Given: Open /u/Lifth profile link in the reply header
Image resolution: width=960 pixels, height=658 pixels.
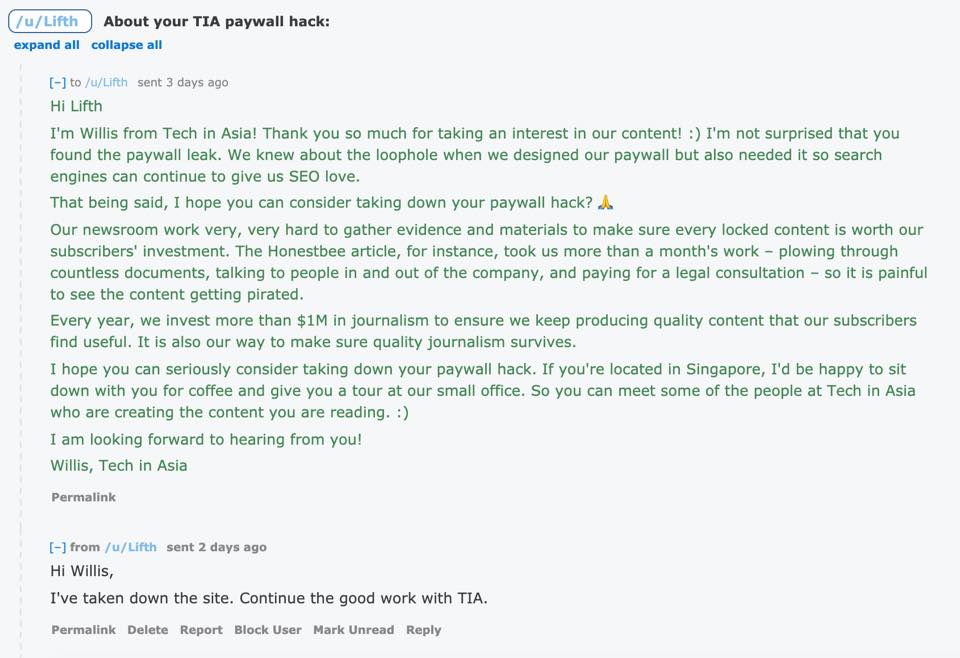Looking at the screenshot, I should click(x=131, y=547).
